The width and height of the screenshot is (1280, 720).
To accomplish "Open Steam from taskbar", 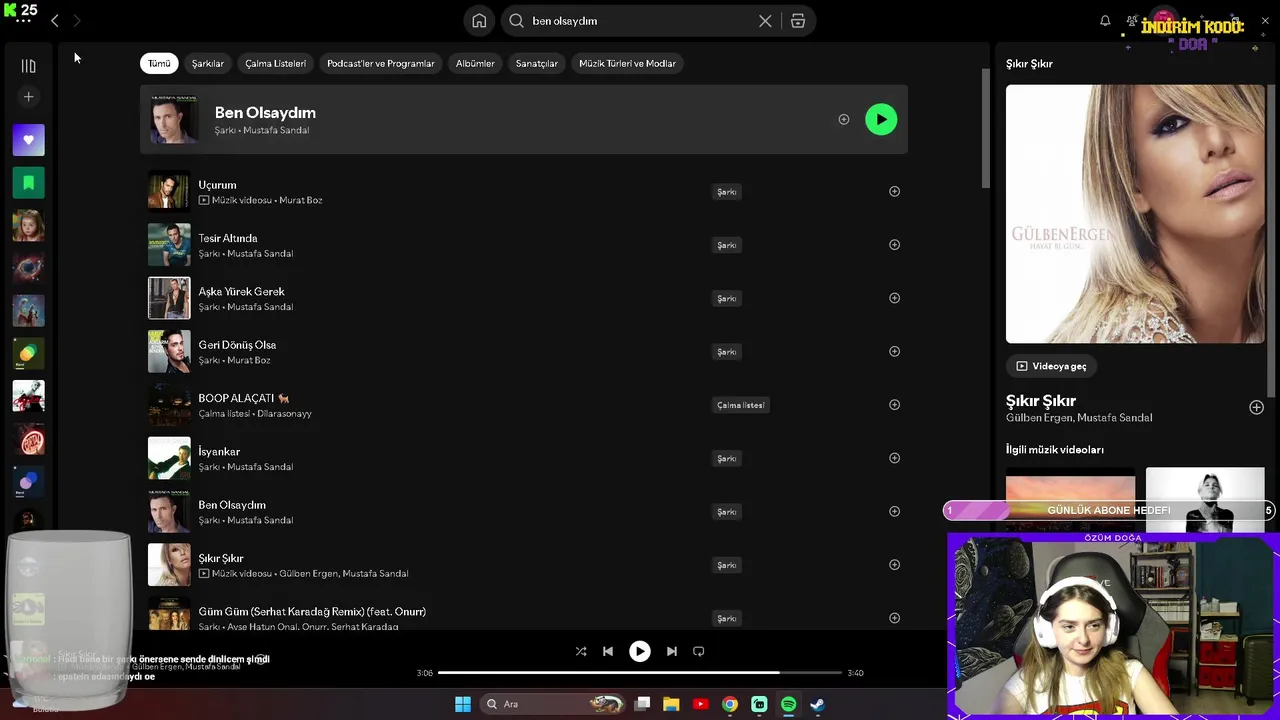I will click(817, 704).
